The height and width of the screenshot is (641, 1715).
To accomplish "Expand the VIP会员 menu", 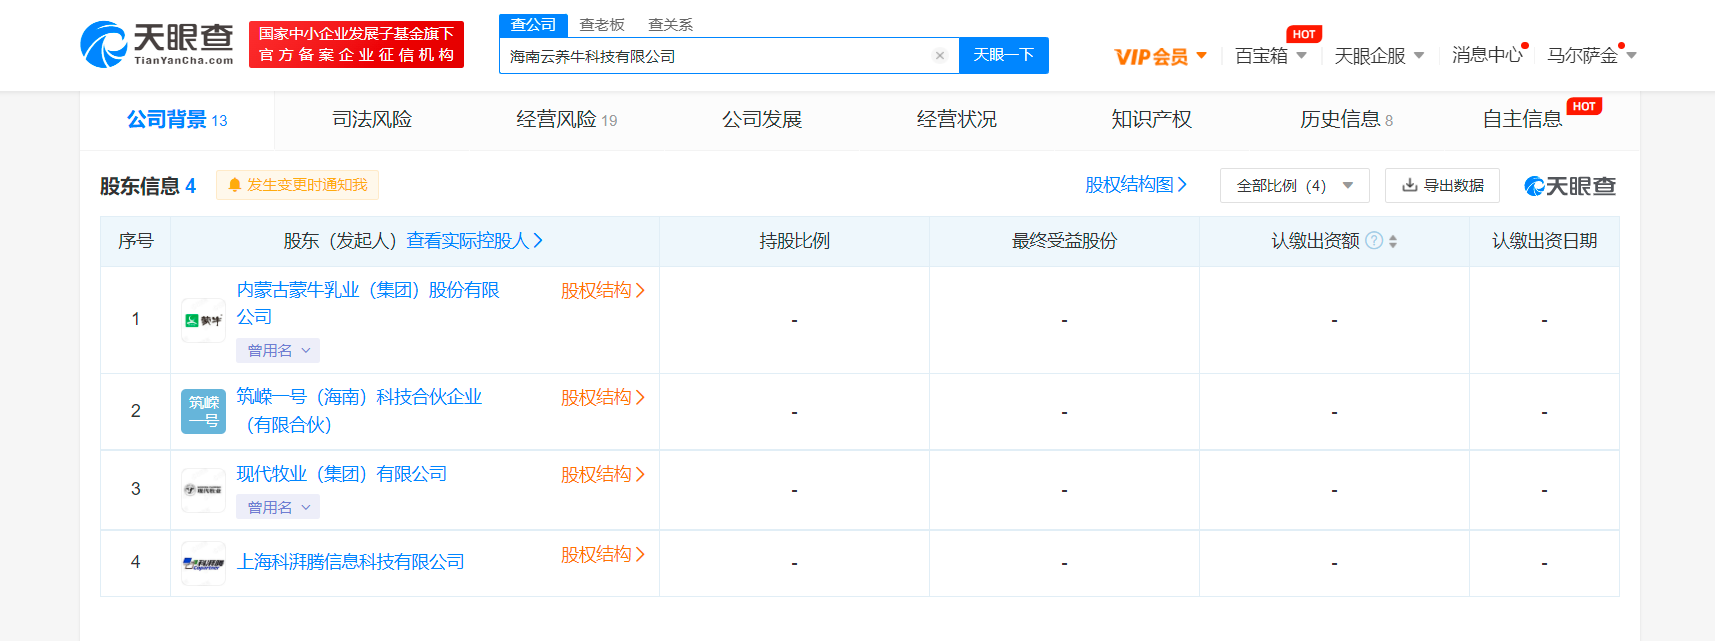I will tap(1161, 56).
